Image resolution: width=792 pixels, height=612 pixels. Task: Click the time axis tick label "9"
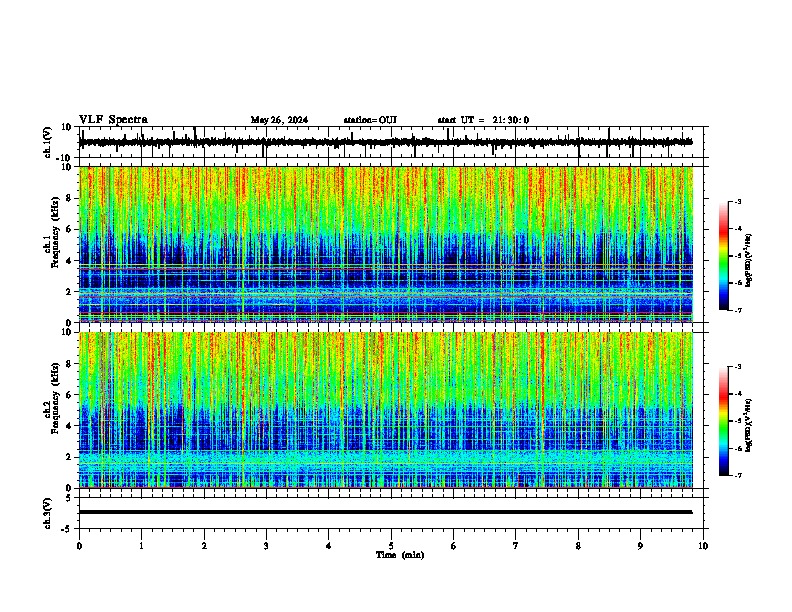pos(640,546)
